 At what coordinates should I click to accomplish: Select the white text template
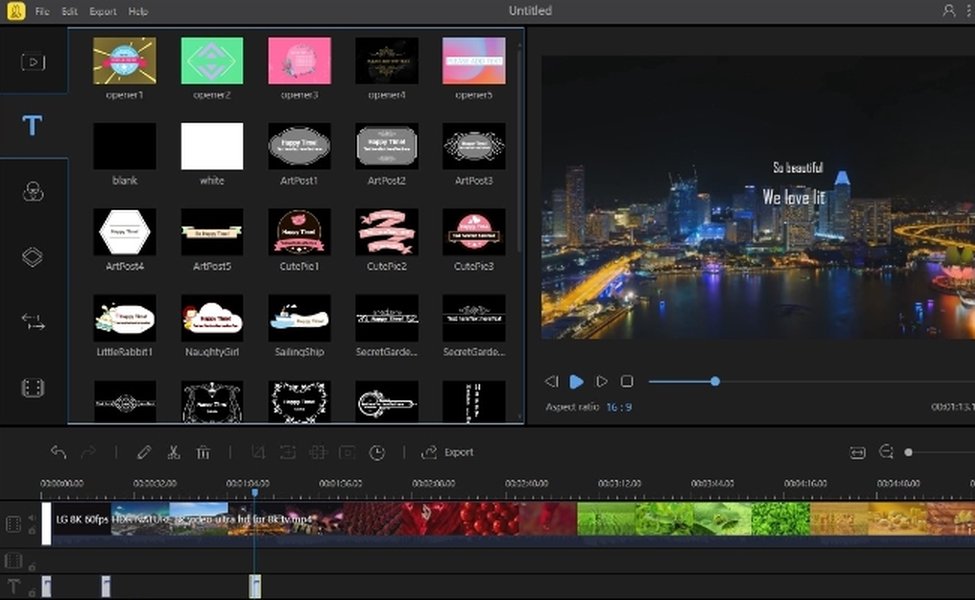coord(212,146)
